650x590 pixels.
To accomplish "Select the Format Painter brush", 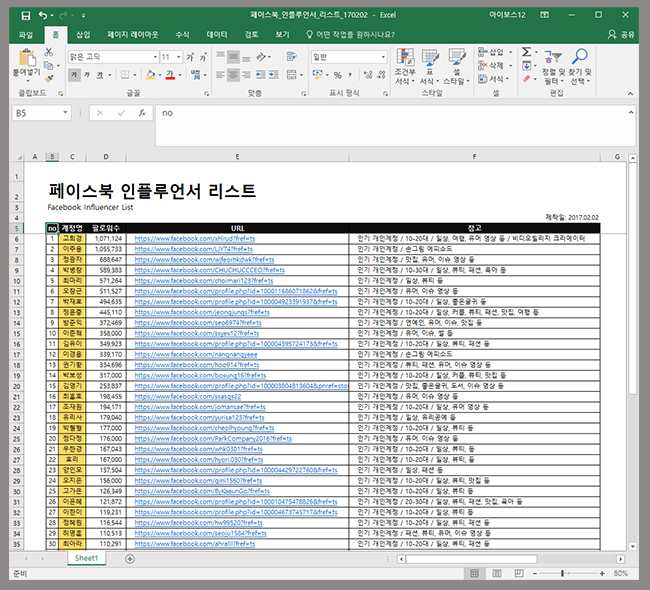I will pos(49,78).
